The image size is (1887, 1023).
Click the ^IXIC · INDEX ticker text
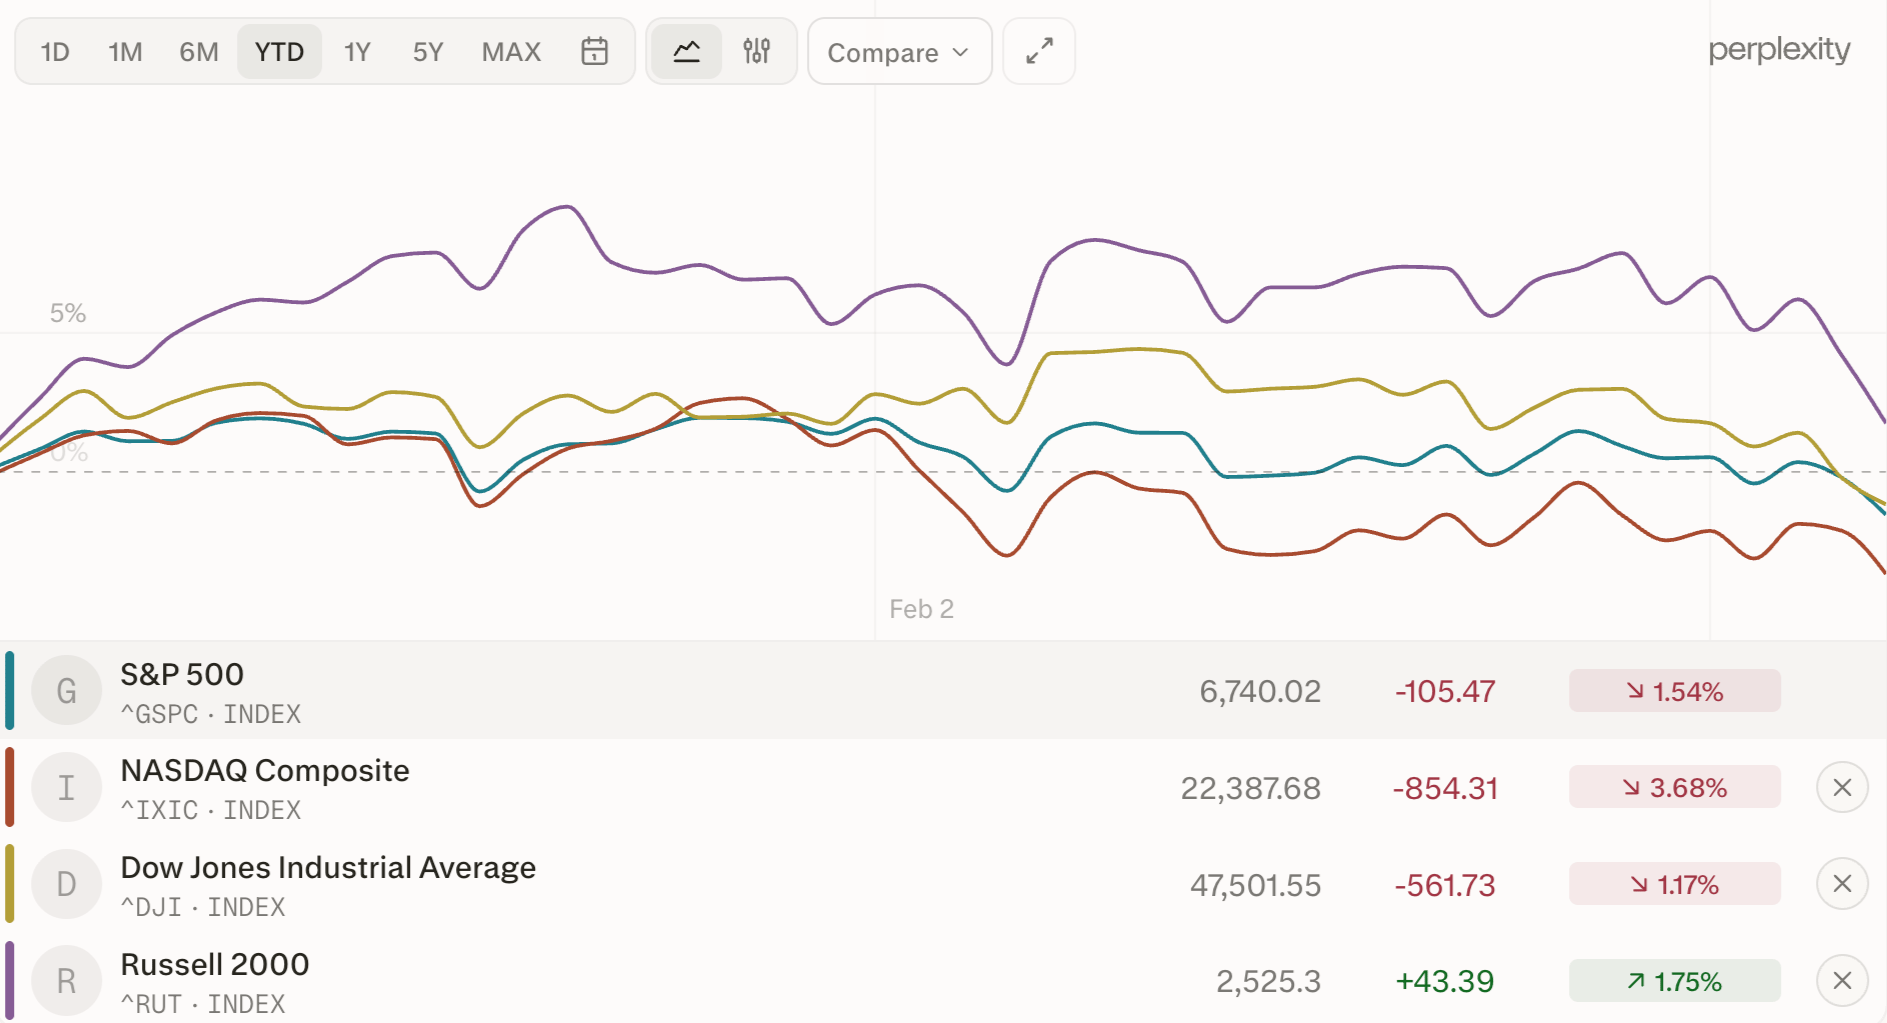point(211,810)
